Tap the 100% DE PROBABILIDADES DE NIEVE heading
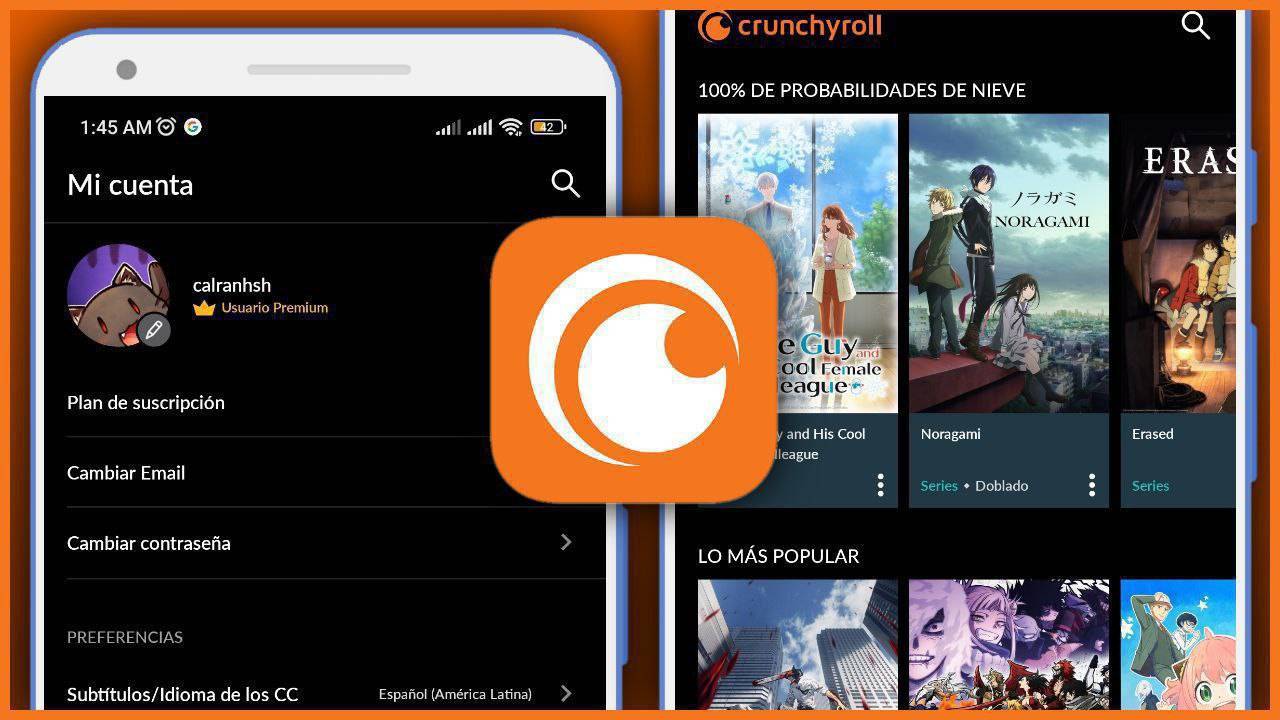 (862, 90)
